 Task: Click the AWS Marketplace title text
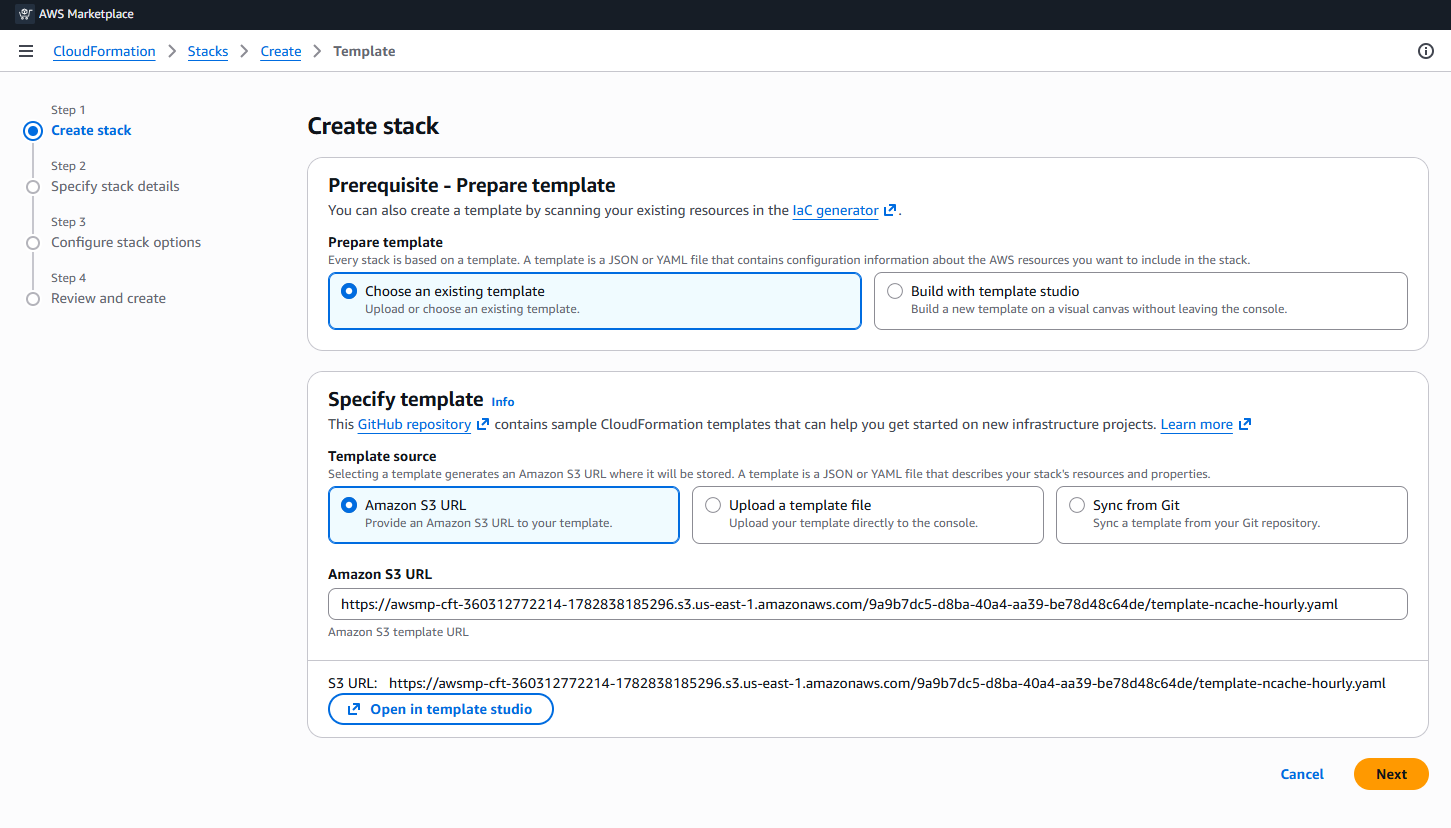pos(86,14)
